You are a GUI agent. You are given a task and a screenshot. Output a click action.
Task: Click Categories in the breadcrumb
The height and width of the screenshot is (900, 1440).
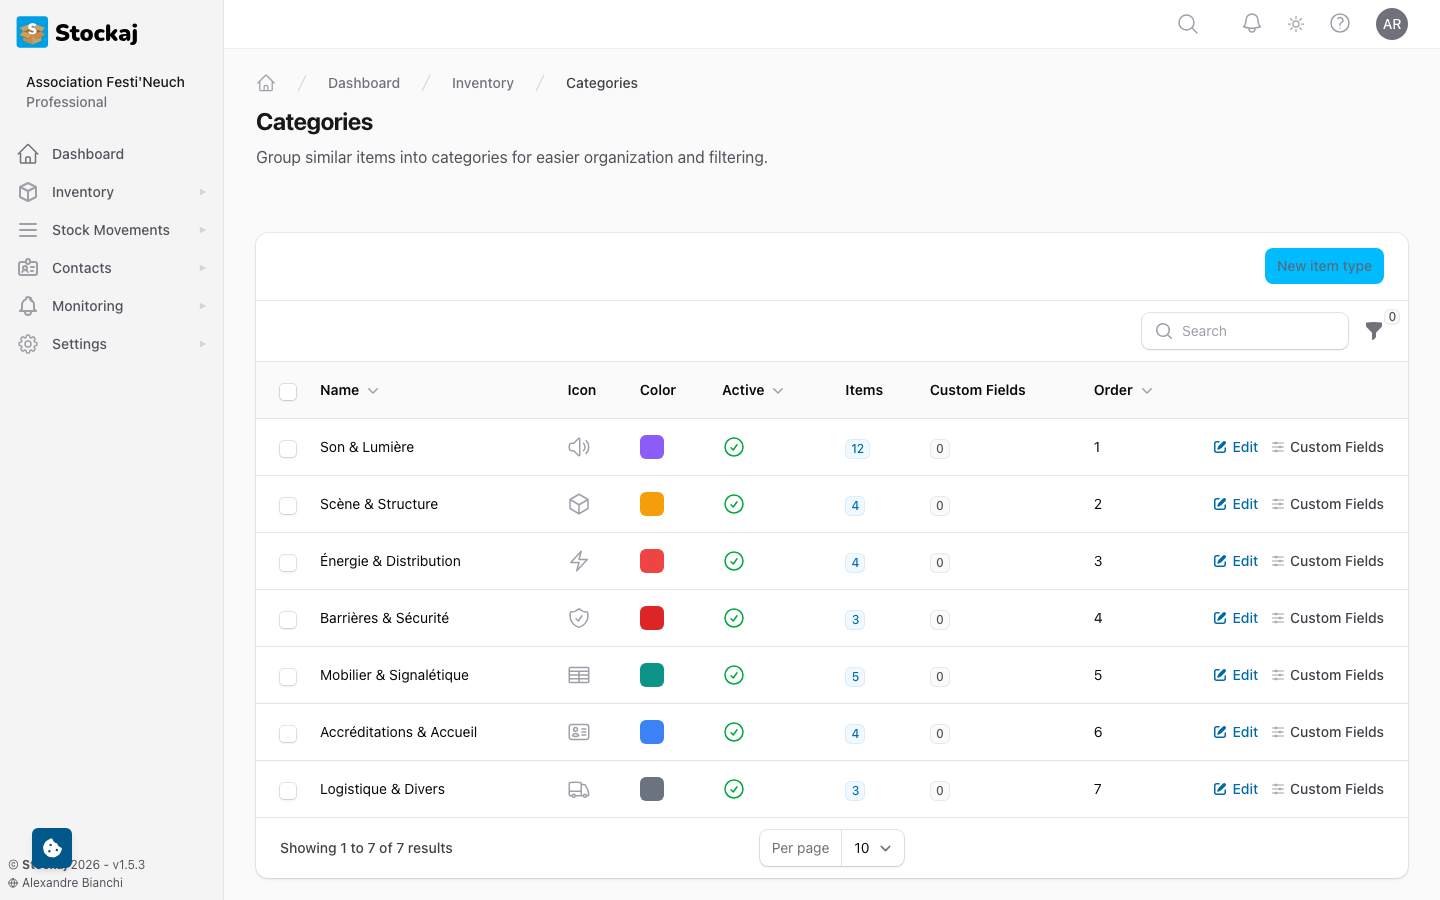tap(602, 83)
